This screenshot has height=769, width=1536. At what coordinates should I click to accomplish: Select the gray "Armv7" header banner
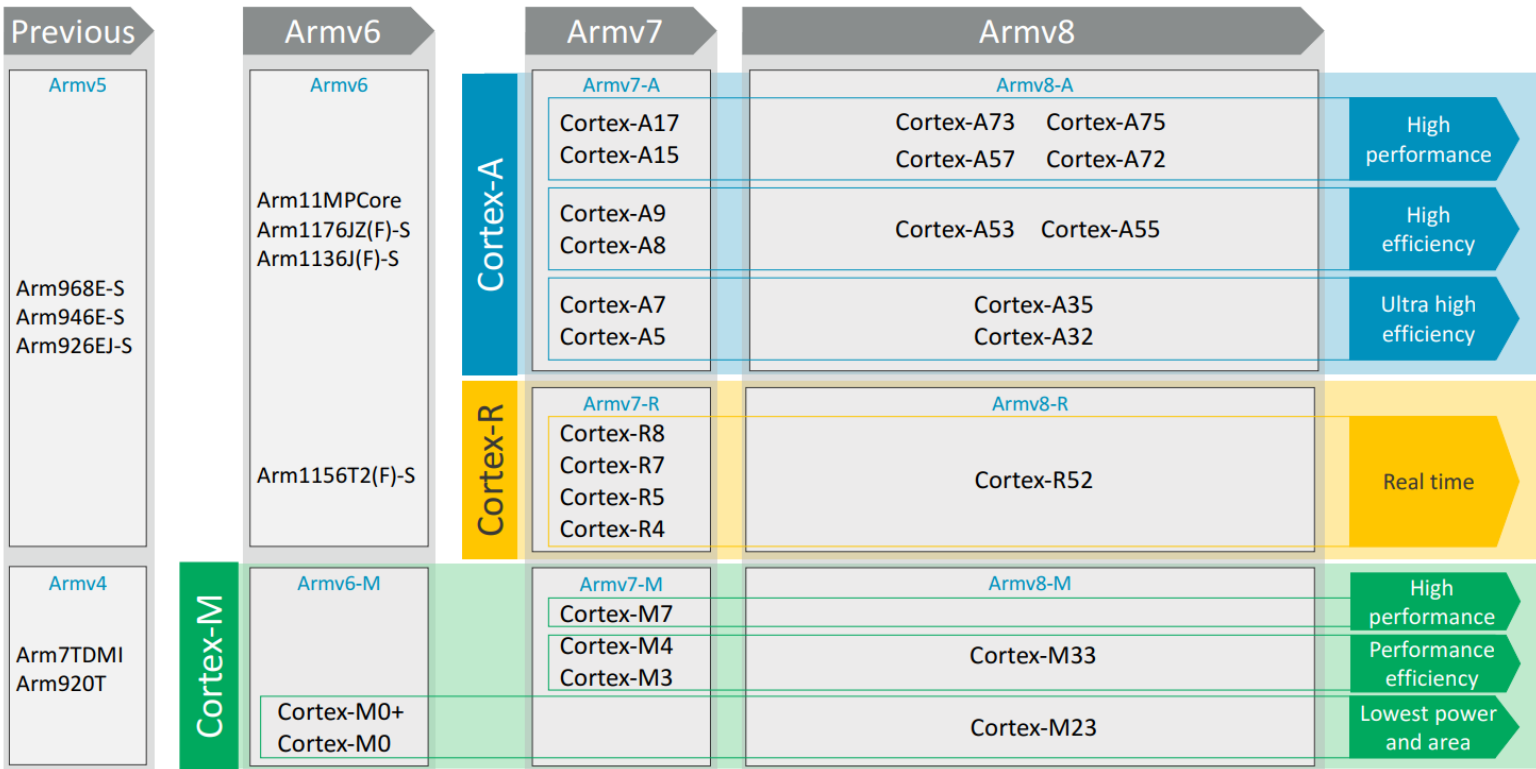(621, 31)
